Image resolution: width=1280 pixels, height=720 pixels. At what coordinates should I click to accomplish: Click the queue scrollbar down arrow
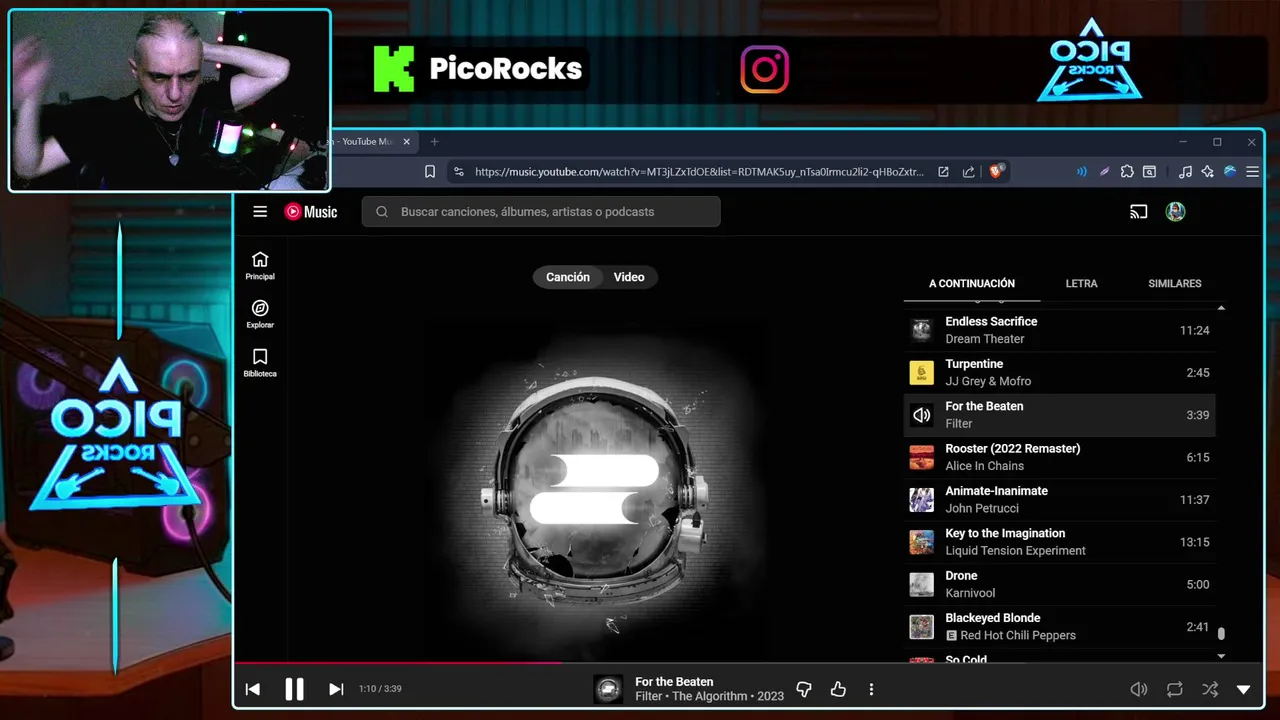coord(1221,656)
